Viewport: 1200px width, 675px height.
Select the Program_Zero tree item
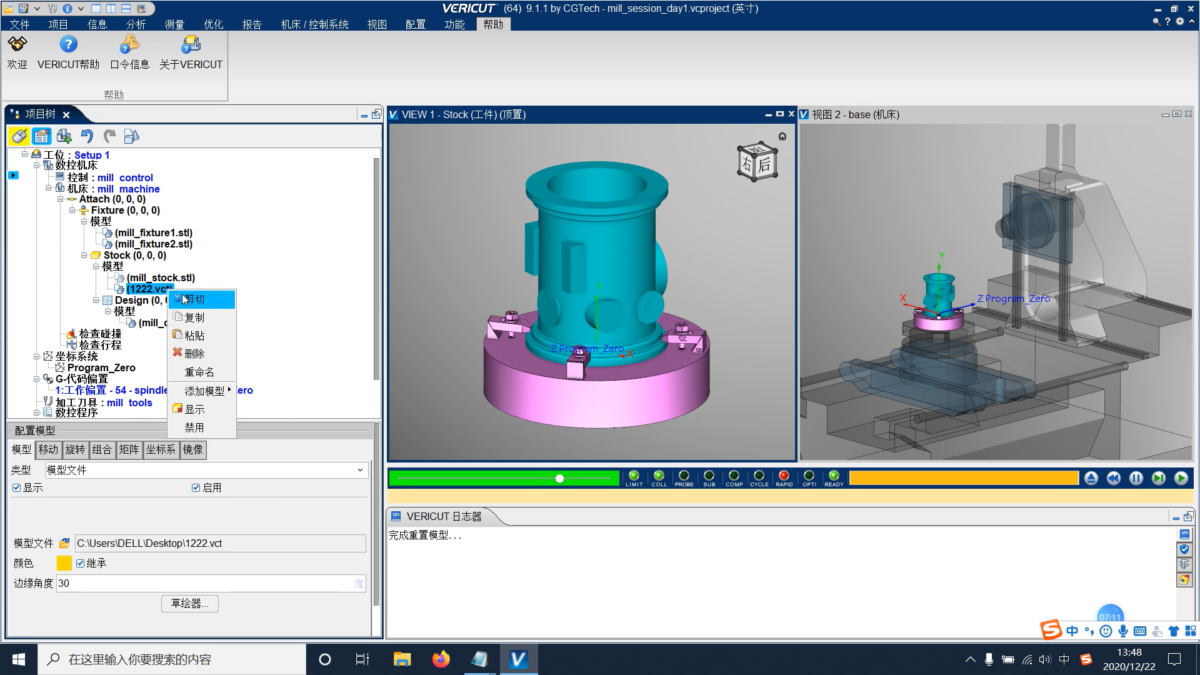pos(100,368)
